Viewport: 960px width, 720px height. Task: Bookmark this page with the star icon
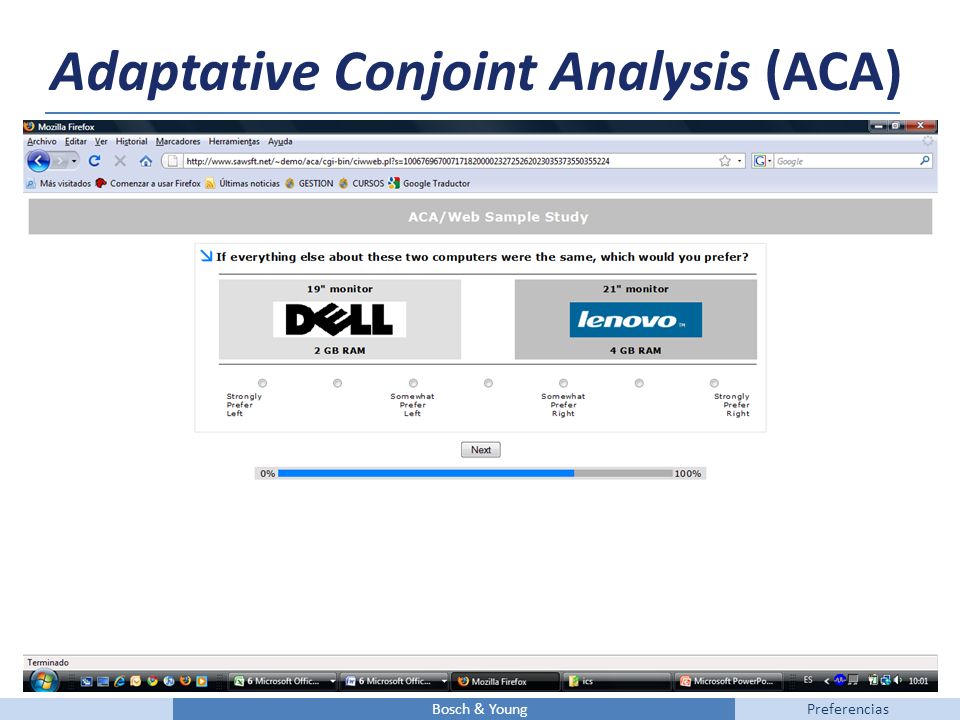tap(725, 161)
